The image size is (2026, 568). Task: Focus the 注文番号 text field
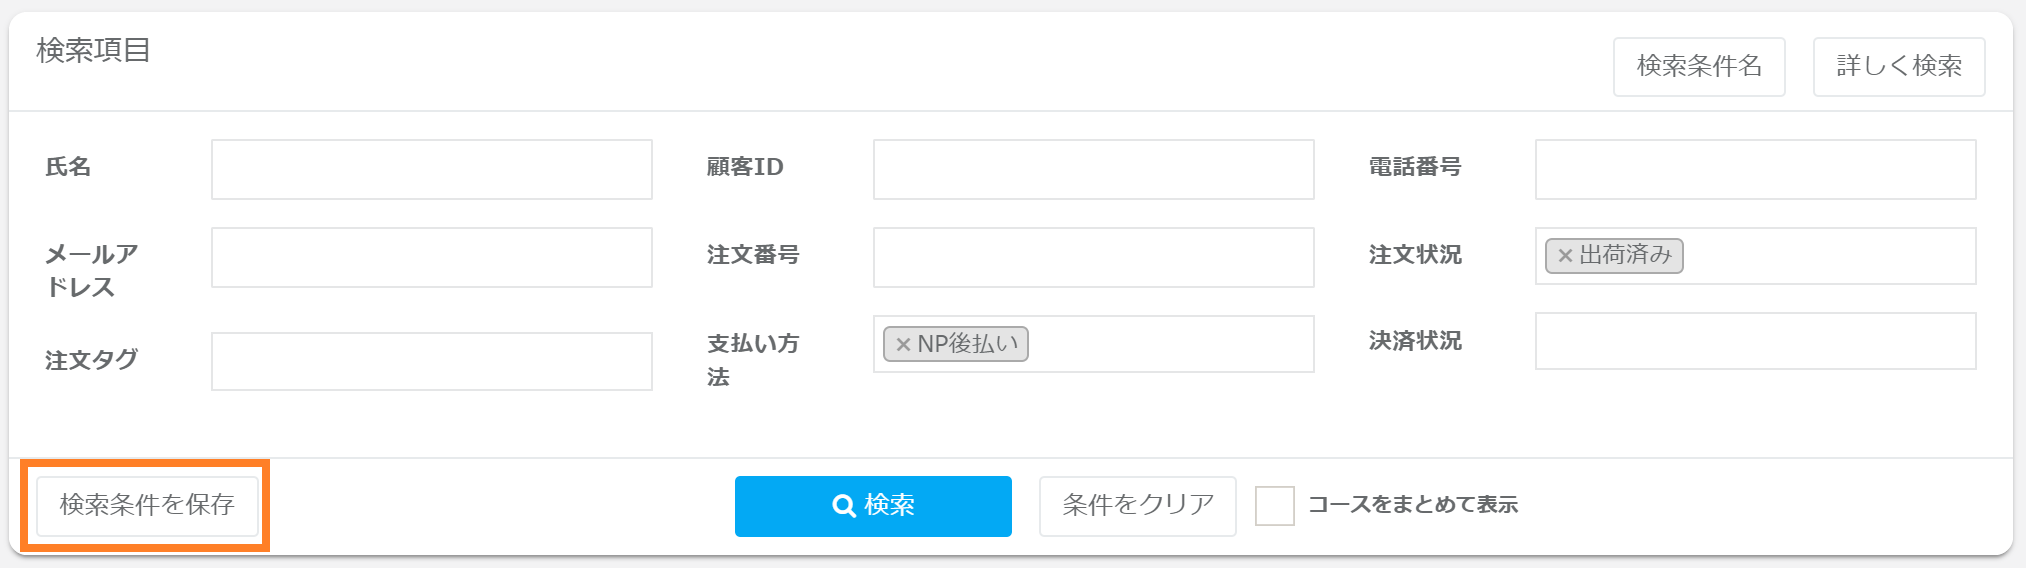pyautogui.click(x=1093, y=257)
